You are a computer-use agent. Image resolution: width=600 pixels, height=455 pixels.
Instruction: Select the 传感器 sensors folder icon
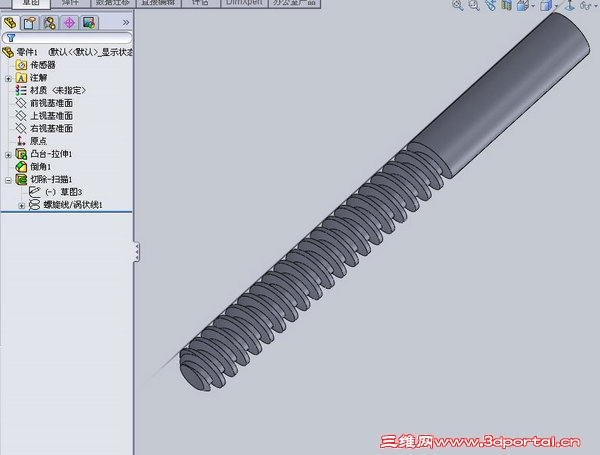(x=21, y=65)
